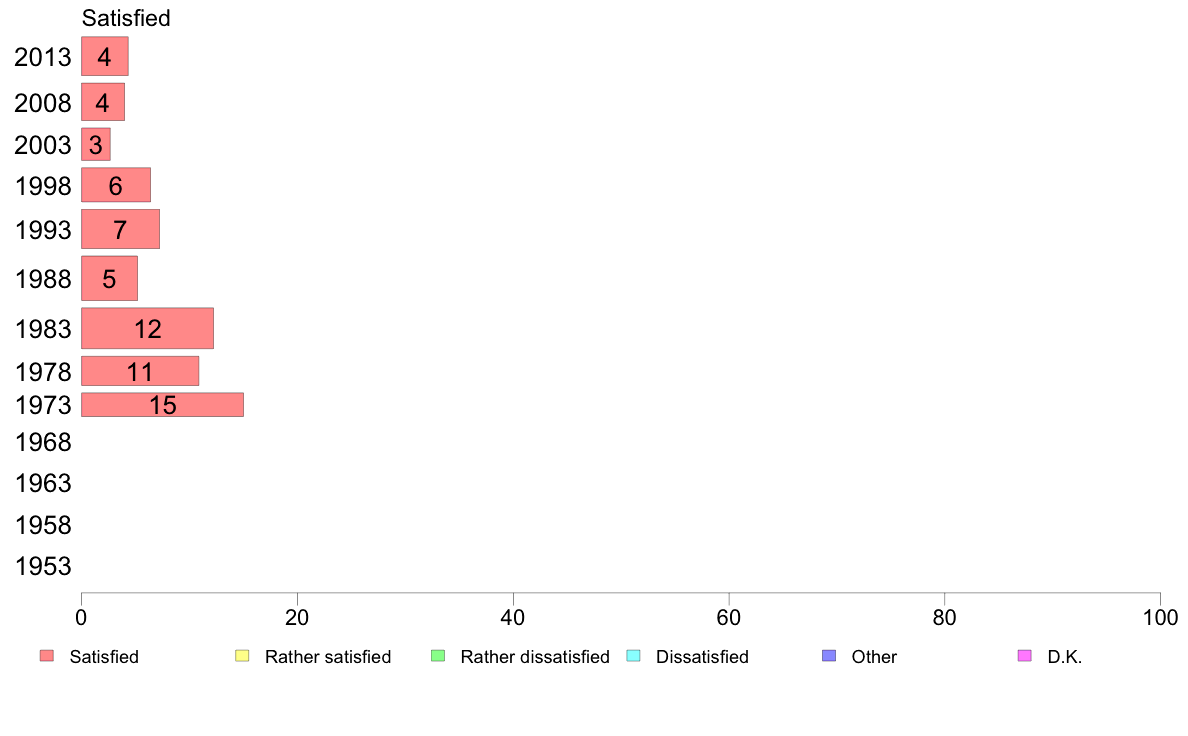Viewport: 1188px width, 736px height.
Task: Select the 2013 bar showing 4
Action: point(104,56)
